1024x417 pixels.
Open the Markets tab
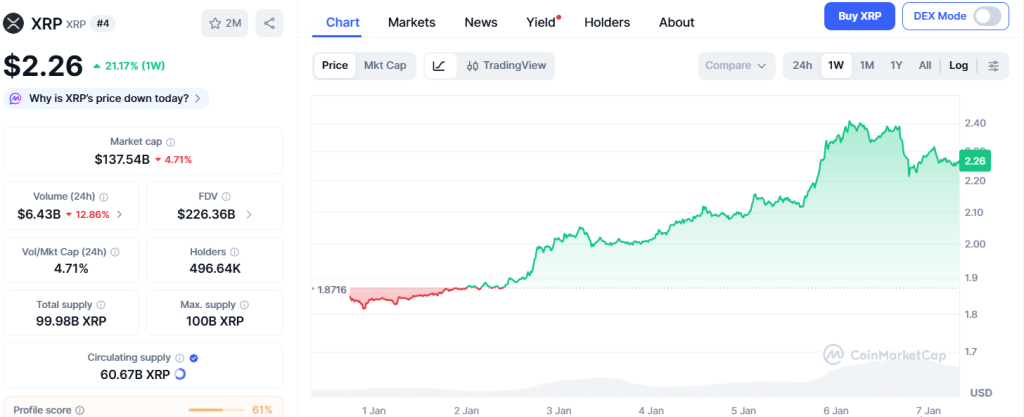click(x=411, y=22)
